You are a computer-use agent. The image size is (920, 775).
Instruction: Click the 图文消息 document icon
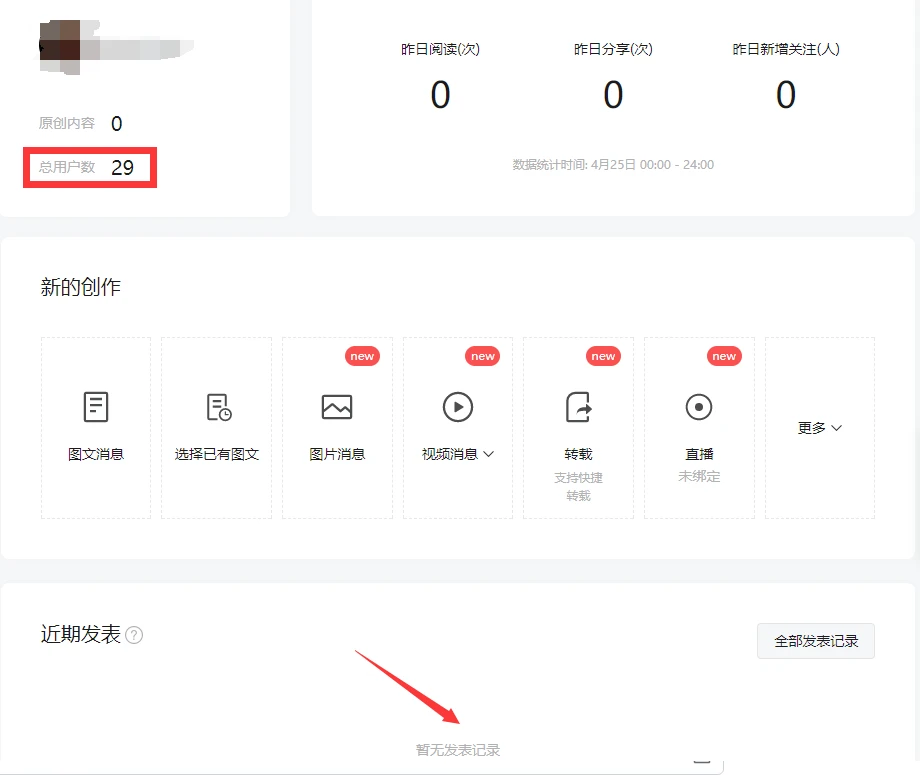[x=96, y=407]
